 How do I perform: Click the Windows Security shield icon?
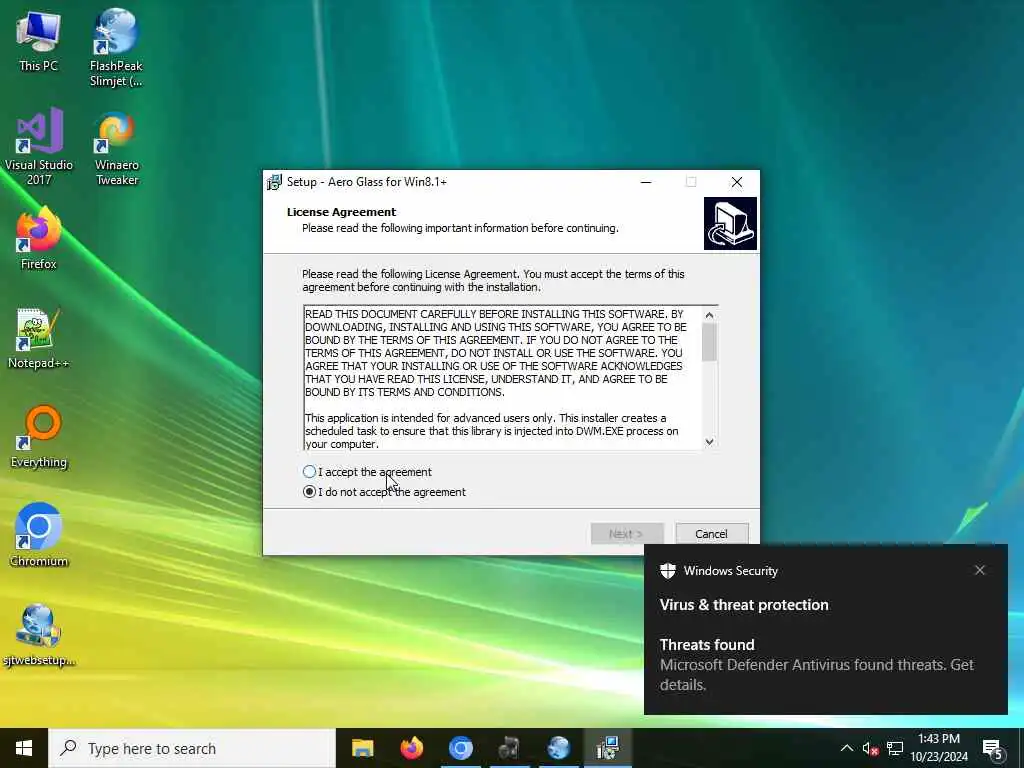(667, 571)
